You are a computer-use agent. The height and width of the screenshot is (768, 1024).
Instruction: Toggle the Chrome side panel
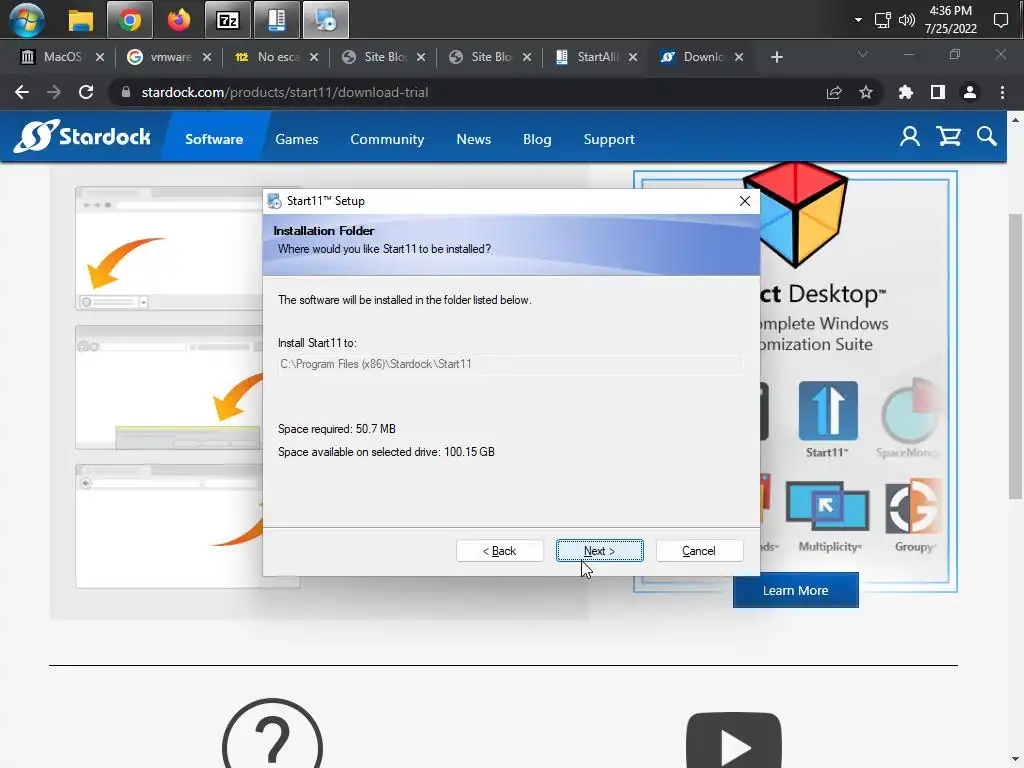(x=938, y=93)
